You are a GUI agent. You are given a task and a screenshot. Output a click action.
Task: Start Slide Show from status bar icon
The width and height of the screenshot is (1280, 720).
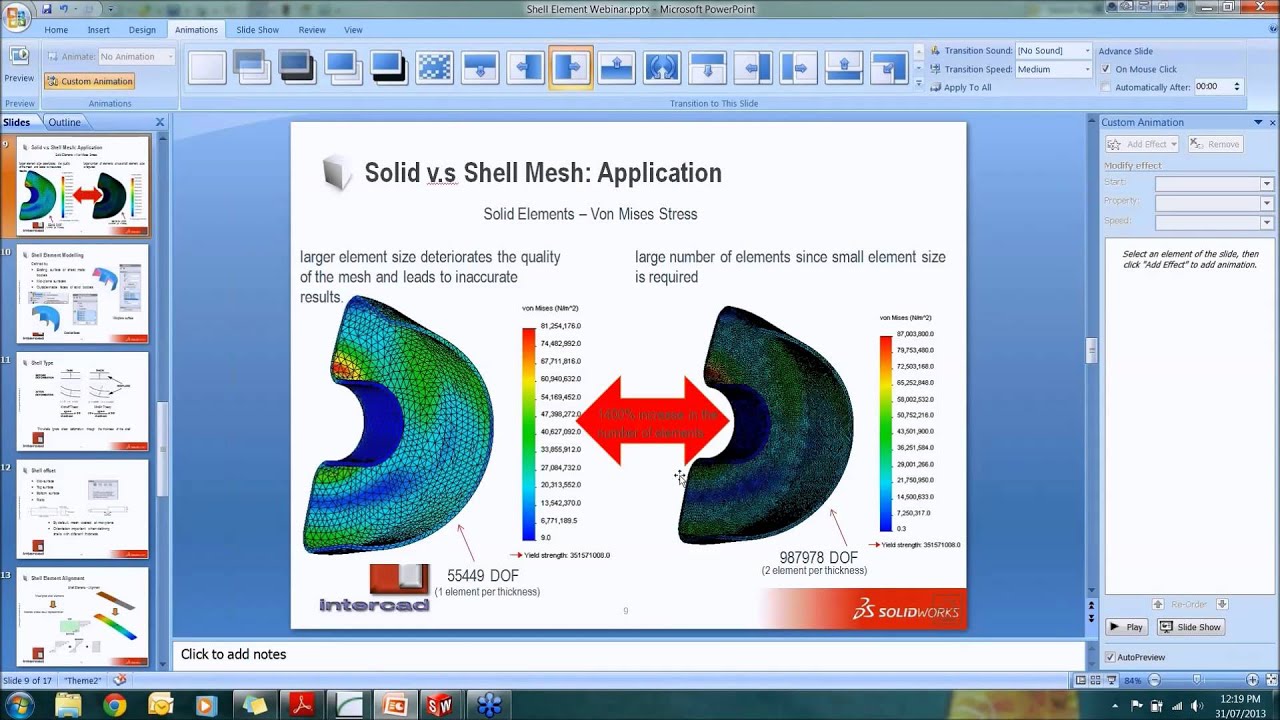pos(1111,681)
